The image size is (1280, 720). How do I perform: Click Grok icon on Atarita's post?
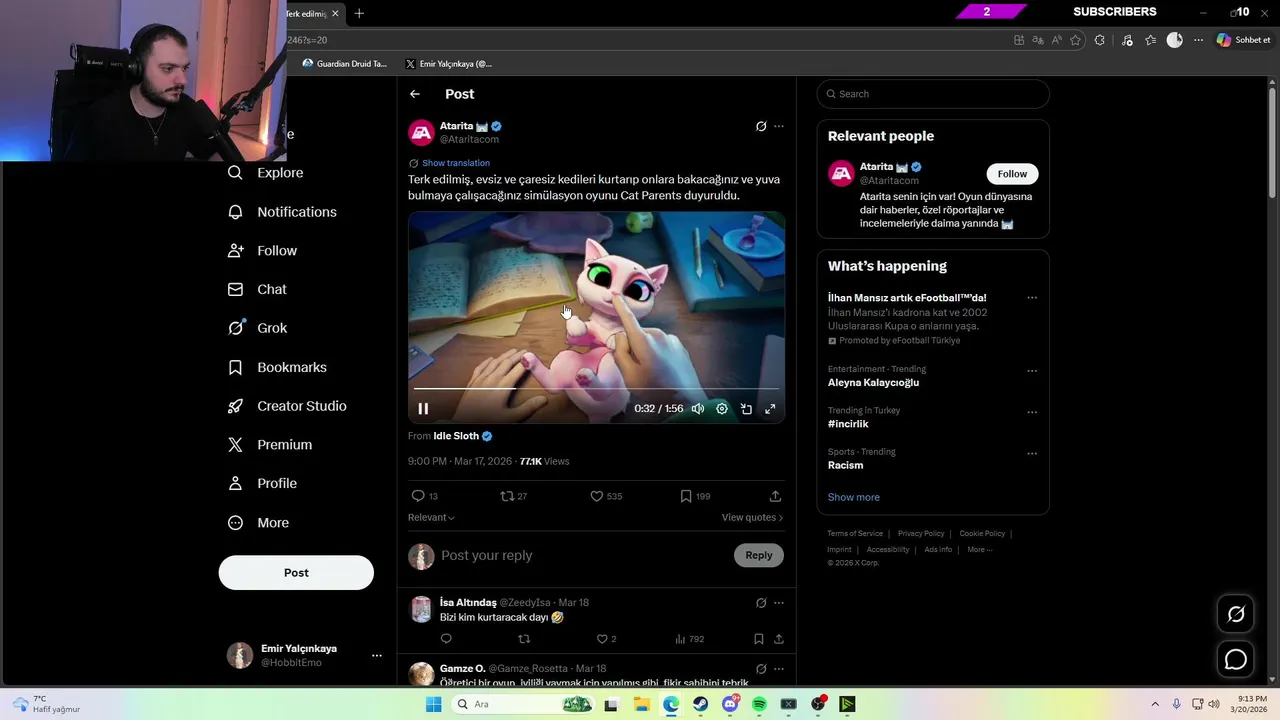point(761,126)
